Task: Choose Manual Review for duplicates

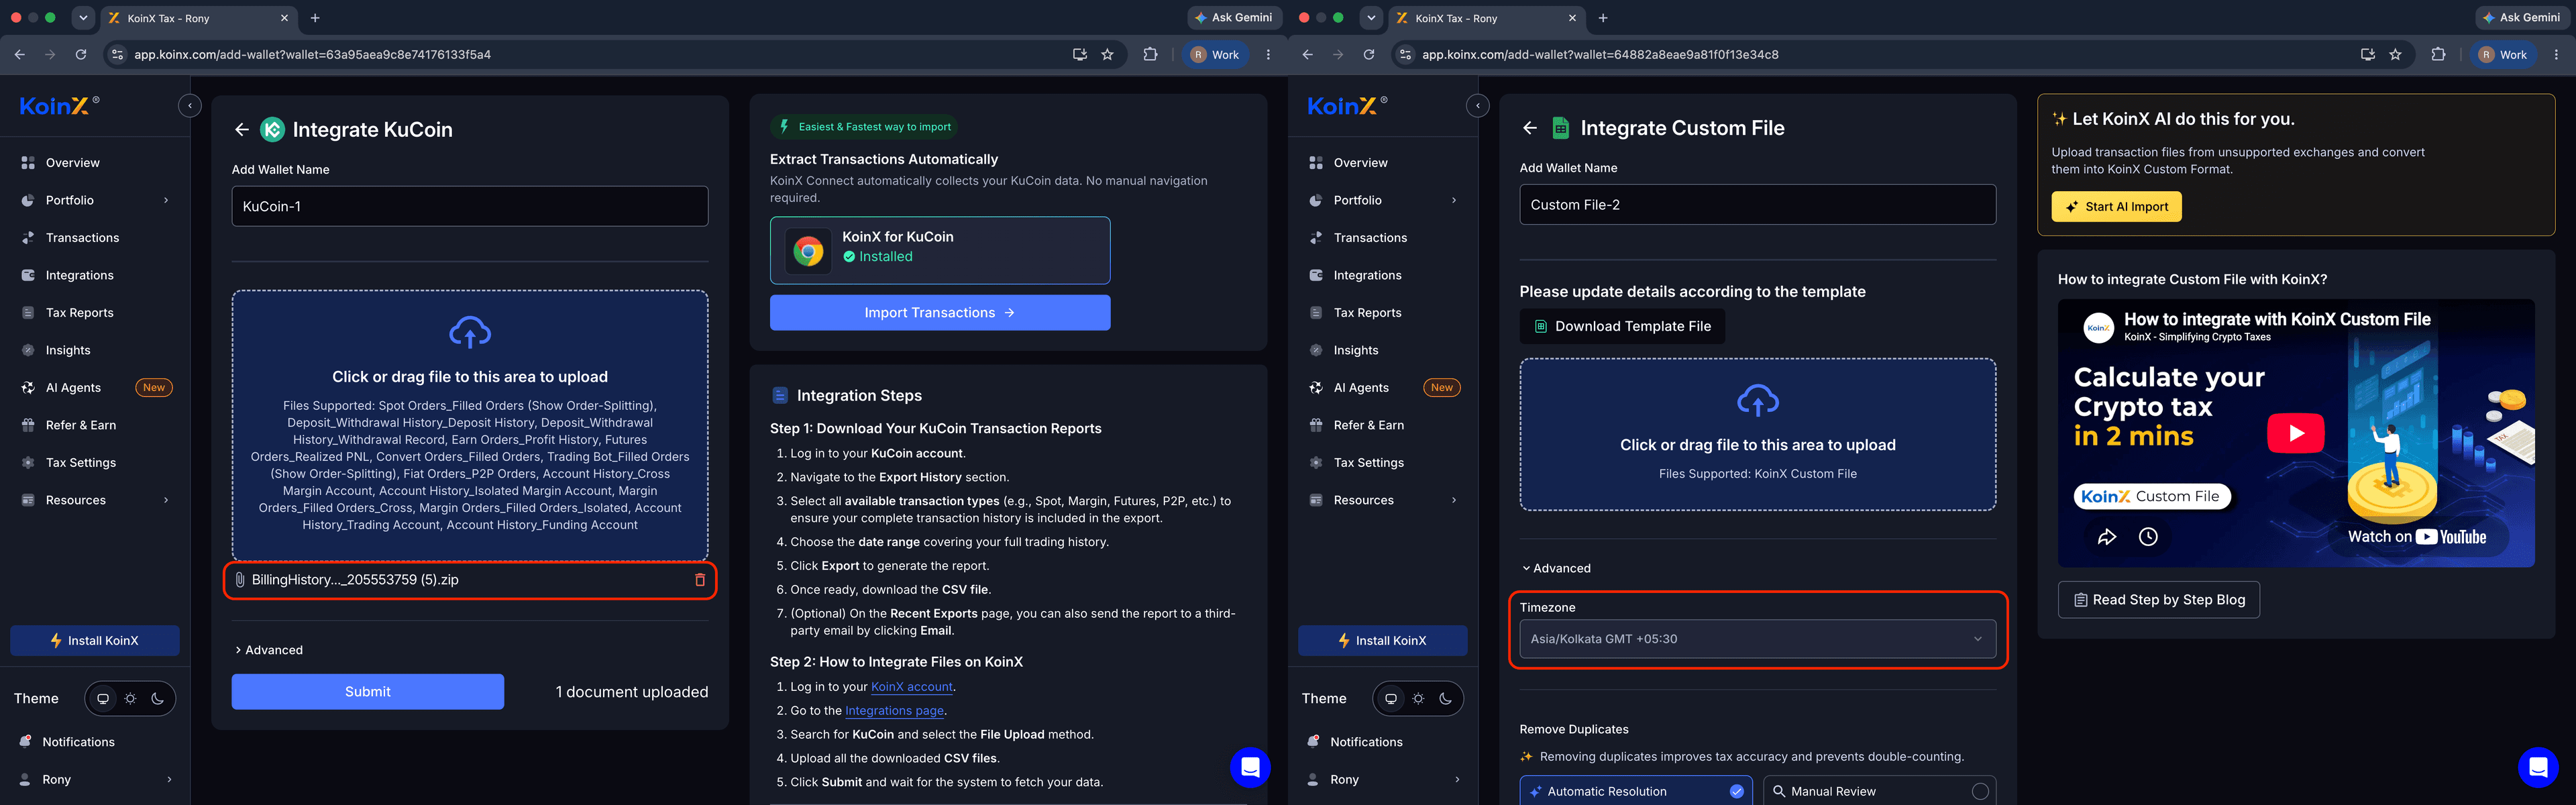Action: (x=1879, y=791)
